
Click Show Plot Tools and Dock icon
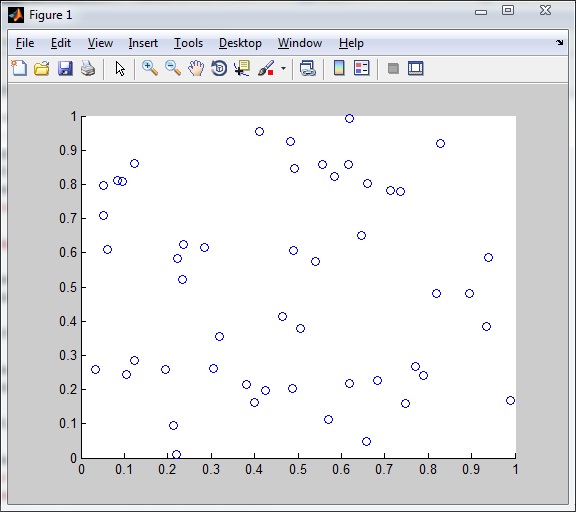pos(415,68)
